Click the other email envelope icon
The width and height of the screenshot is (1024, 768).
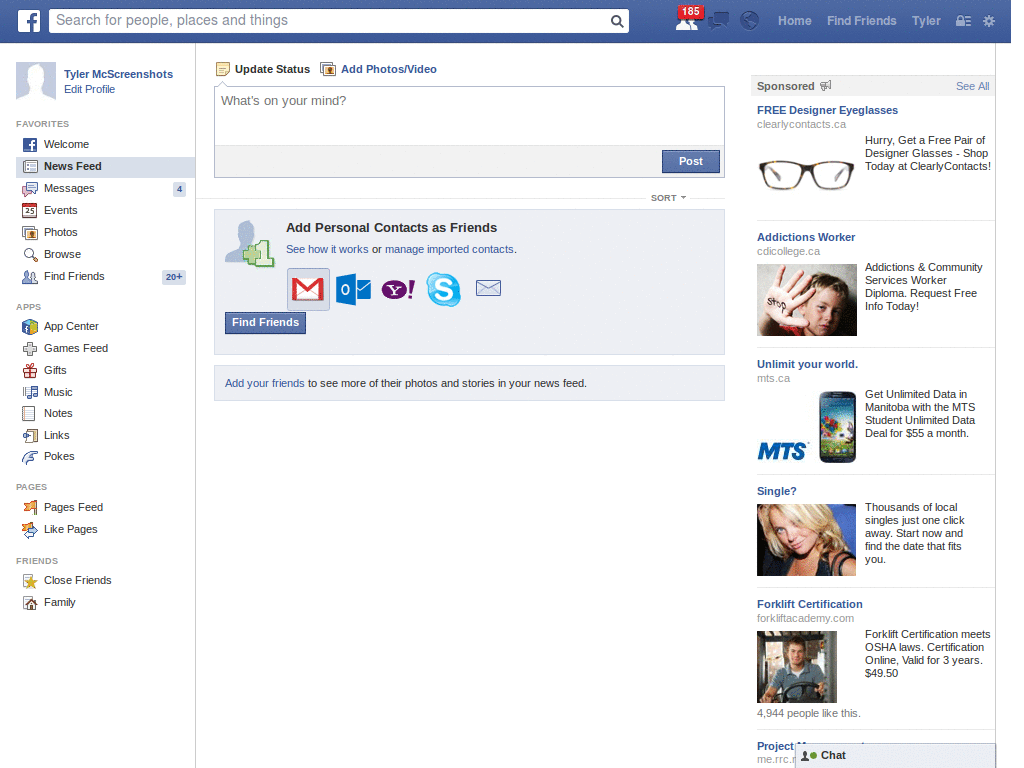[x=488, y=288]
